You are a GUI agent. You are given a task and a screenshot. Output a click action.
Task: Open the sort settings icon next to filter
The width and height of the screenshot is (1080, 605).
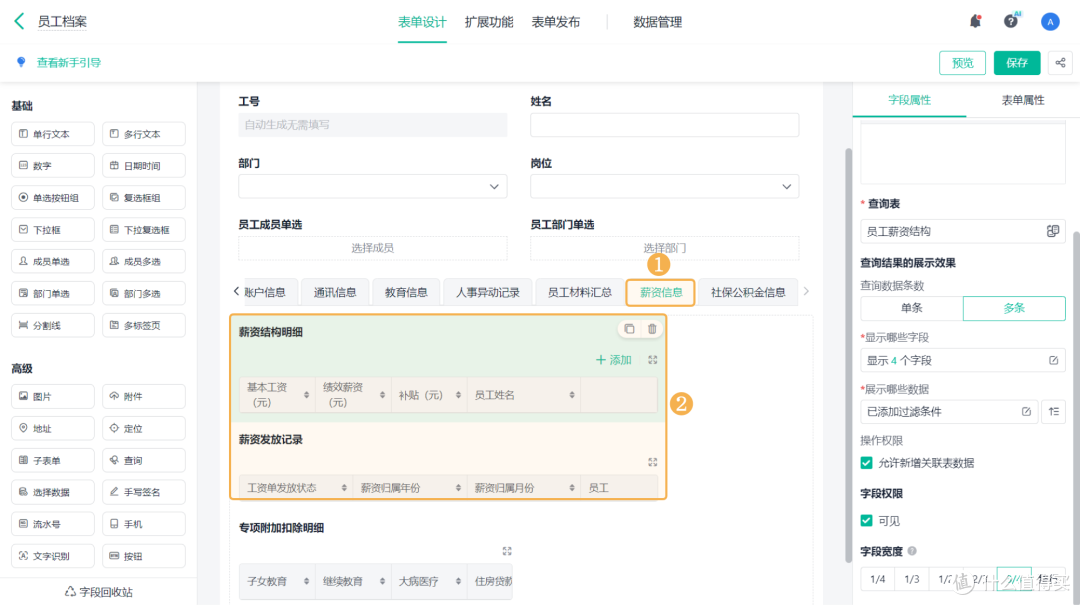click(x=1054, y=411)
